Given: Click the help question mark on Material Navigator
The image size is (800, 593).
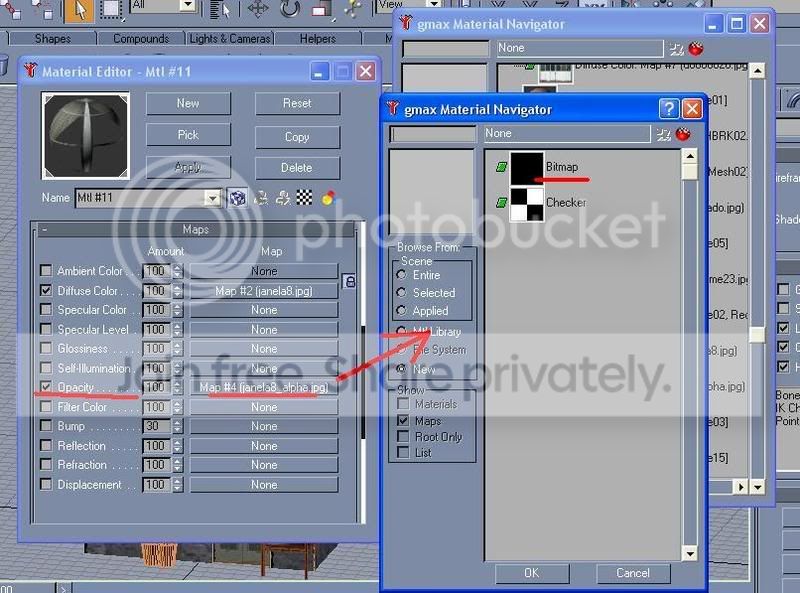Looking at the screenshot, I should tap(669, 109).
